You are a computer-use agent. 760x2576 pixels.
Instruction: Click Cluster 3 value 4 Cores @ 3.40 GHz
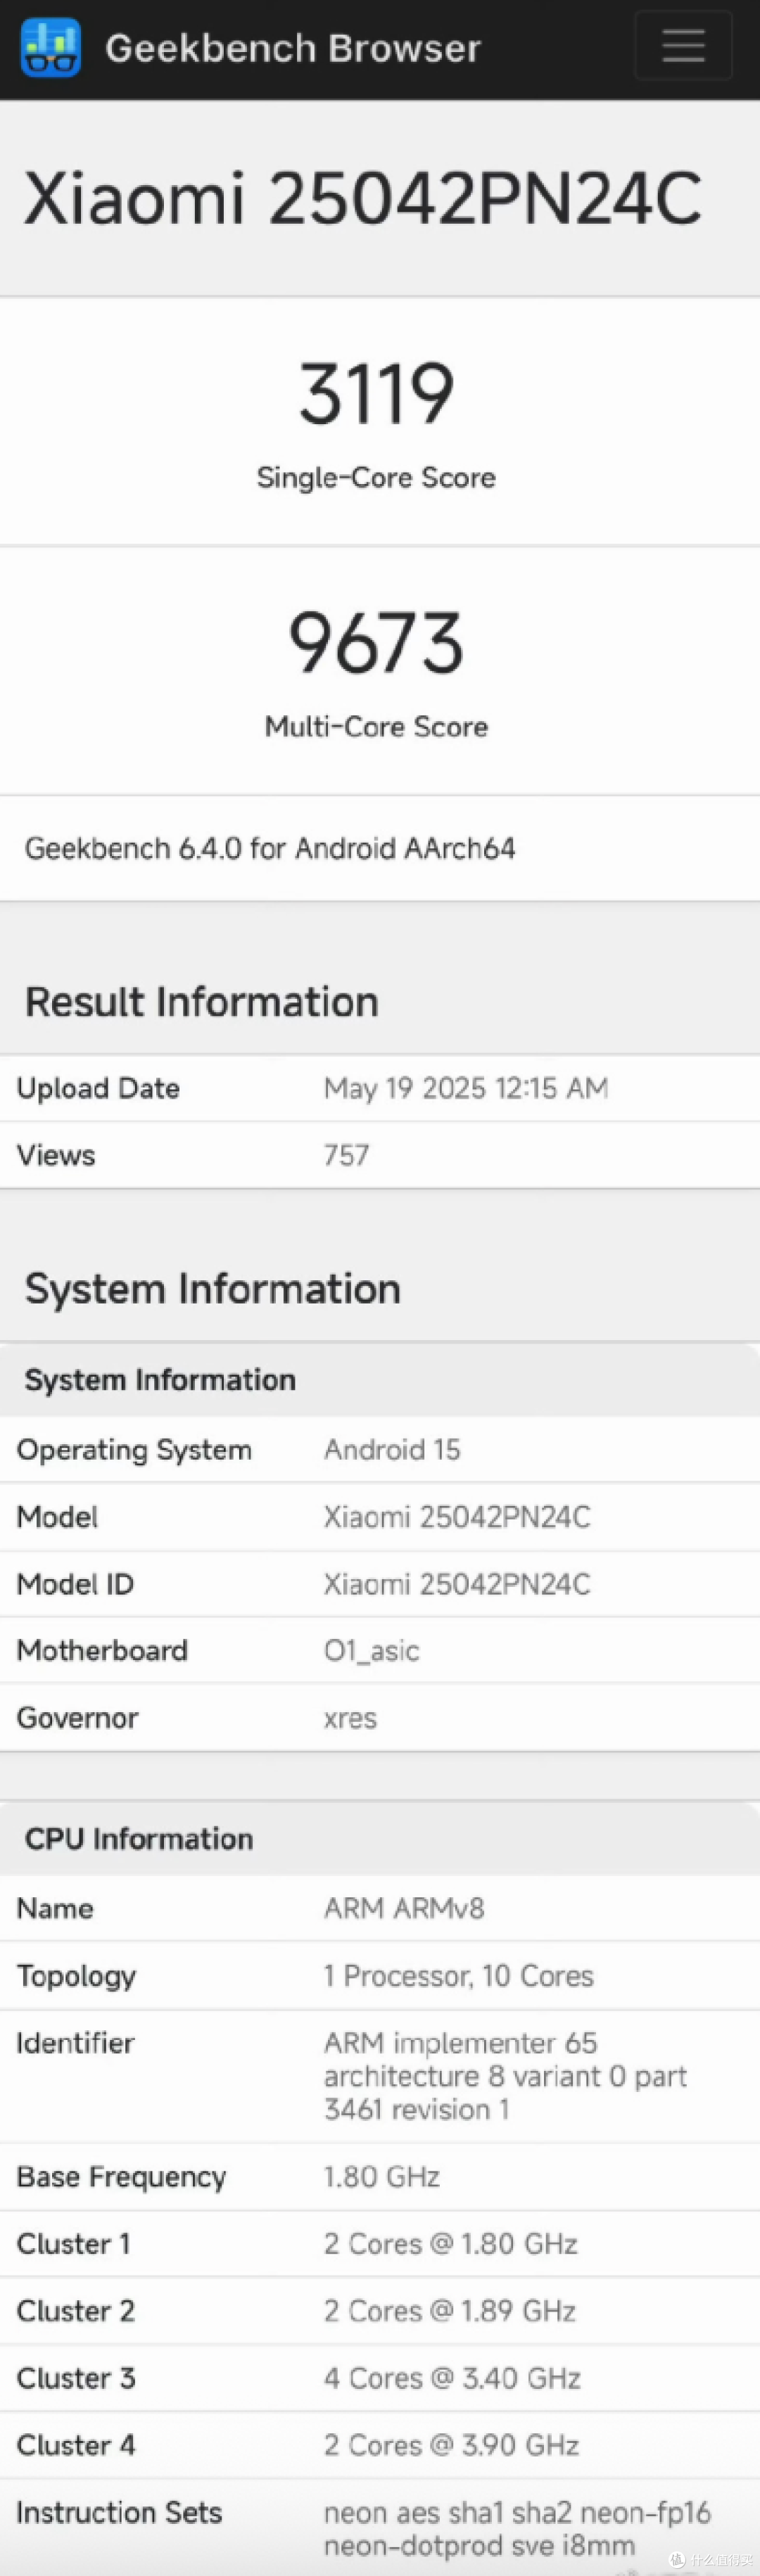452,2378
